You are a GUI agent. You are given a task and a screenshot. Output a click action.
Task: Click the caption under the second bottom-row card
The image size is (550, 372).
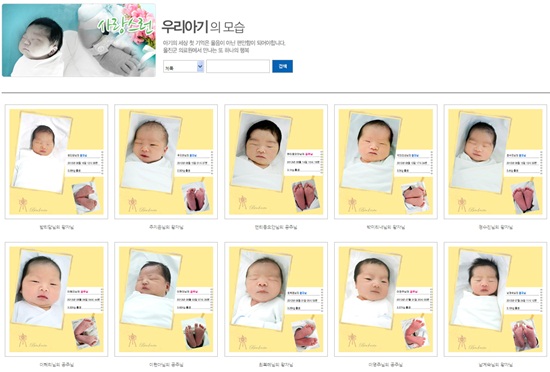(166, 365)
